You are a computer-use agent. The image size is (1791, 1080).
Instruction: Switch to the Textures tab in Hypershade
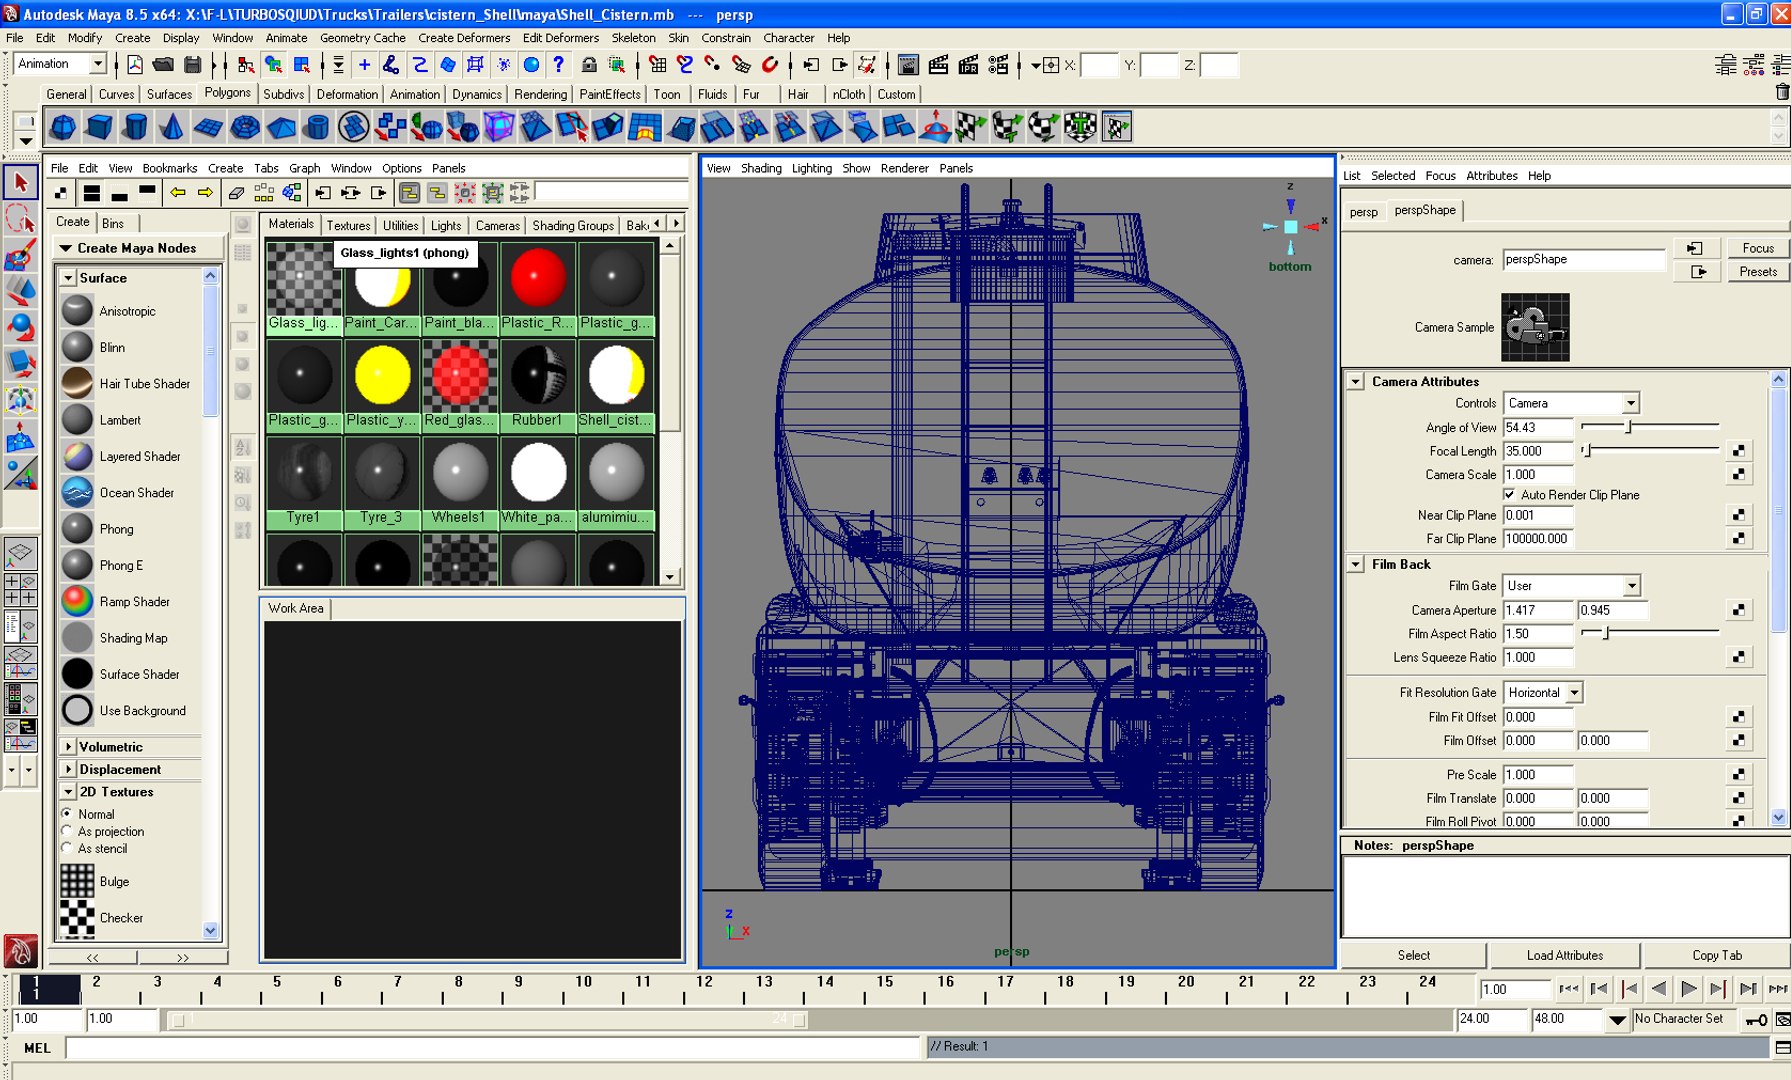point(348,226)
